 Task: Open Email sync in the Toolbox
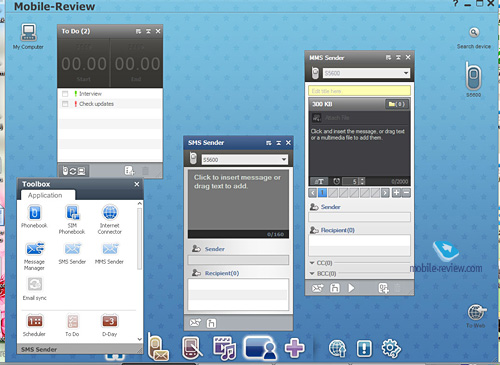(x=34, y=285)
